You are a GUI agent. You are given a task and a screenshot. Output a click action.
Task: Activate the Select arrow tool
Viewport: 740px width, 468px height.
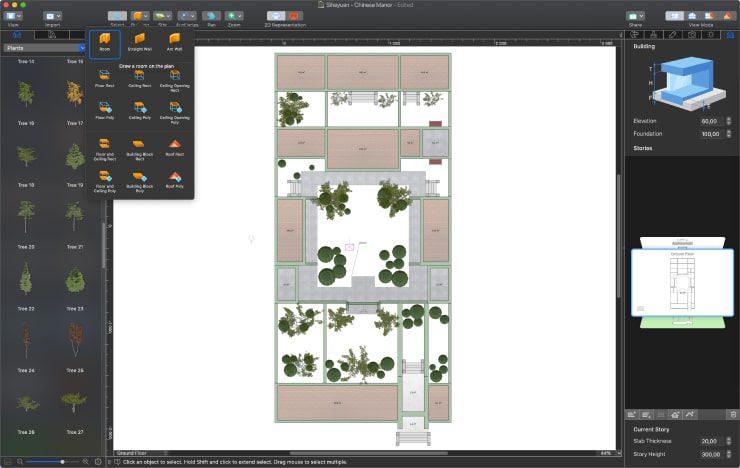(x=117, y=16)
